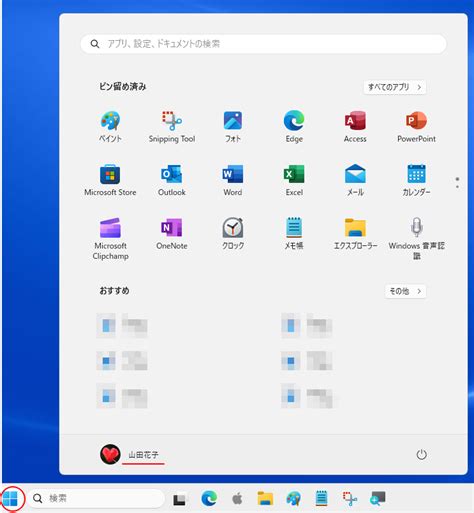Open Edge from the taskbar

209,499
